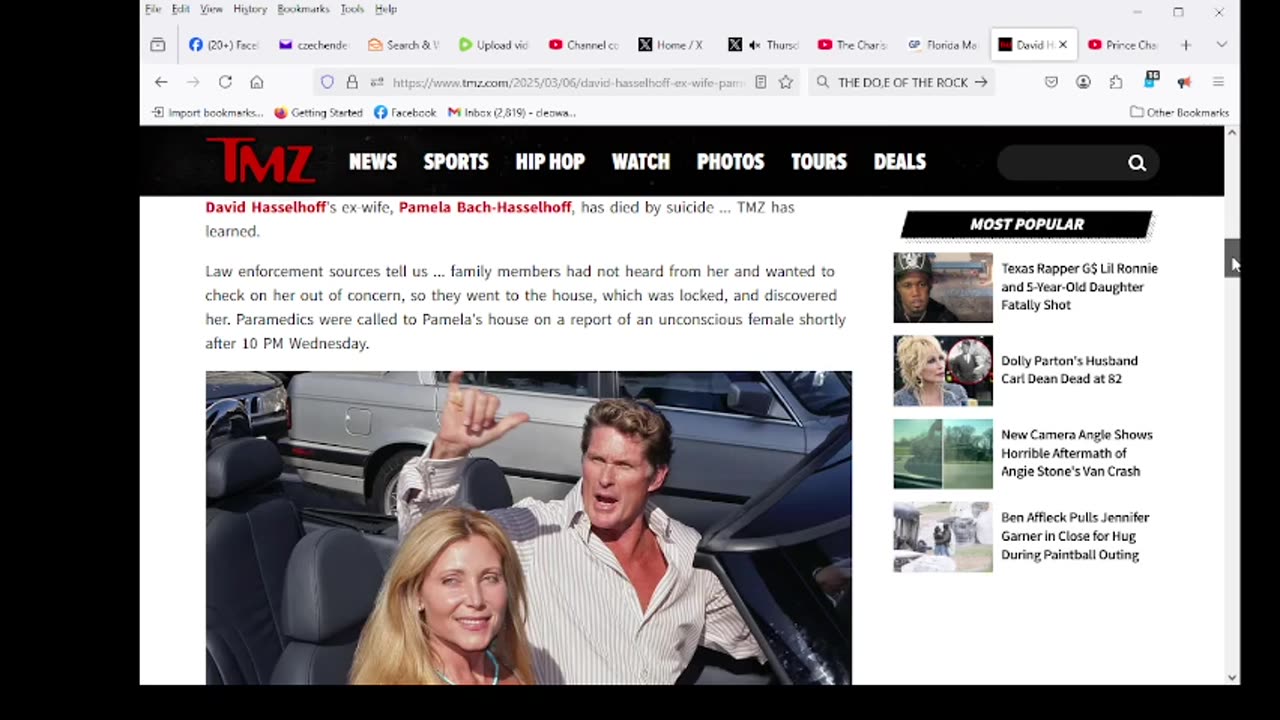This screenshot has width=1280, height=720.
Task: Open TMZ SPORTS section
Action: coord(456,162)
